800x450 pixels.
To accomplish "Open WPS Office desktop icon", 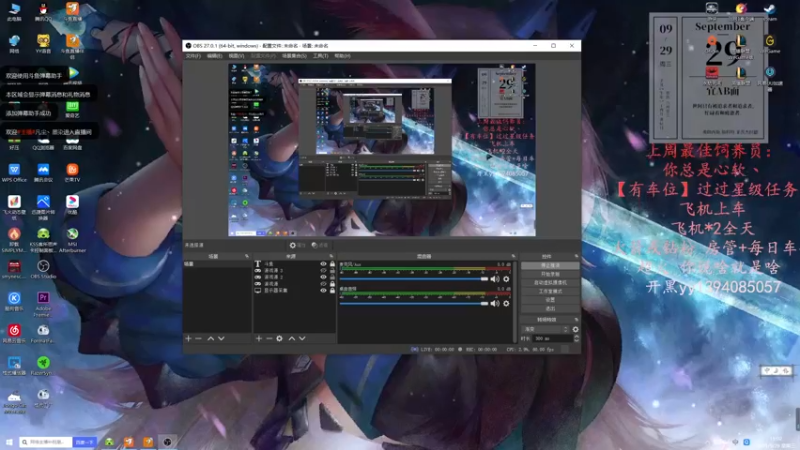I will pyautogui.click(x=14, y=172).
